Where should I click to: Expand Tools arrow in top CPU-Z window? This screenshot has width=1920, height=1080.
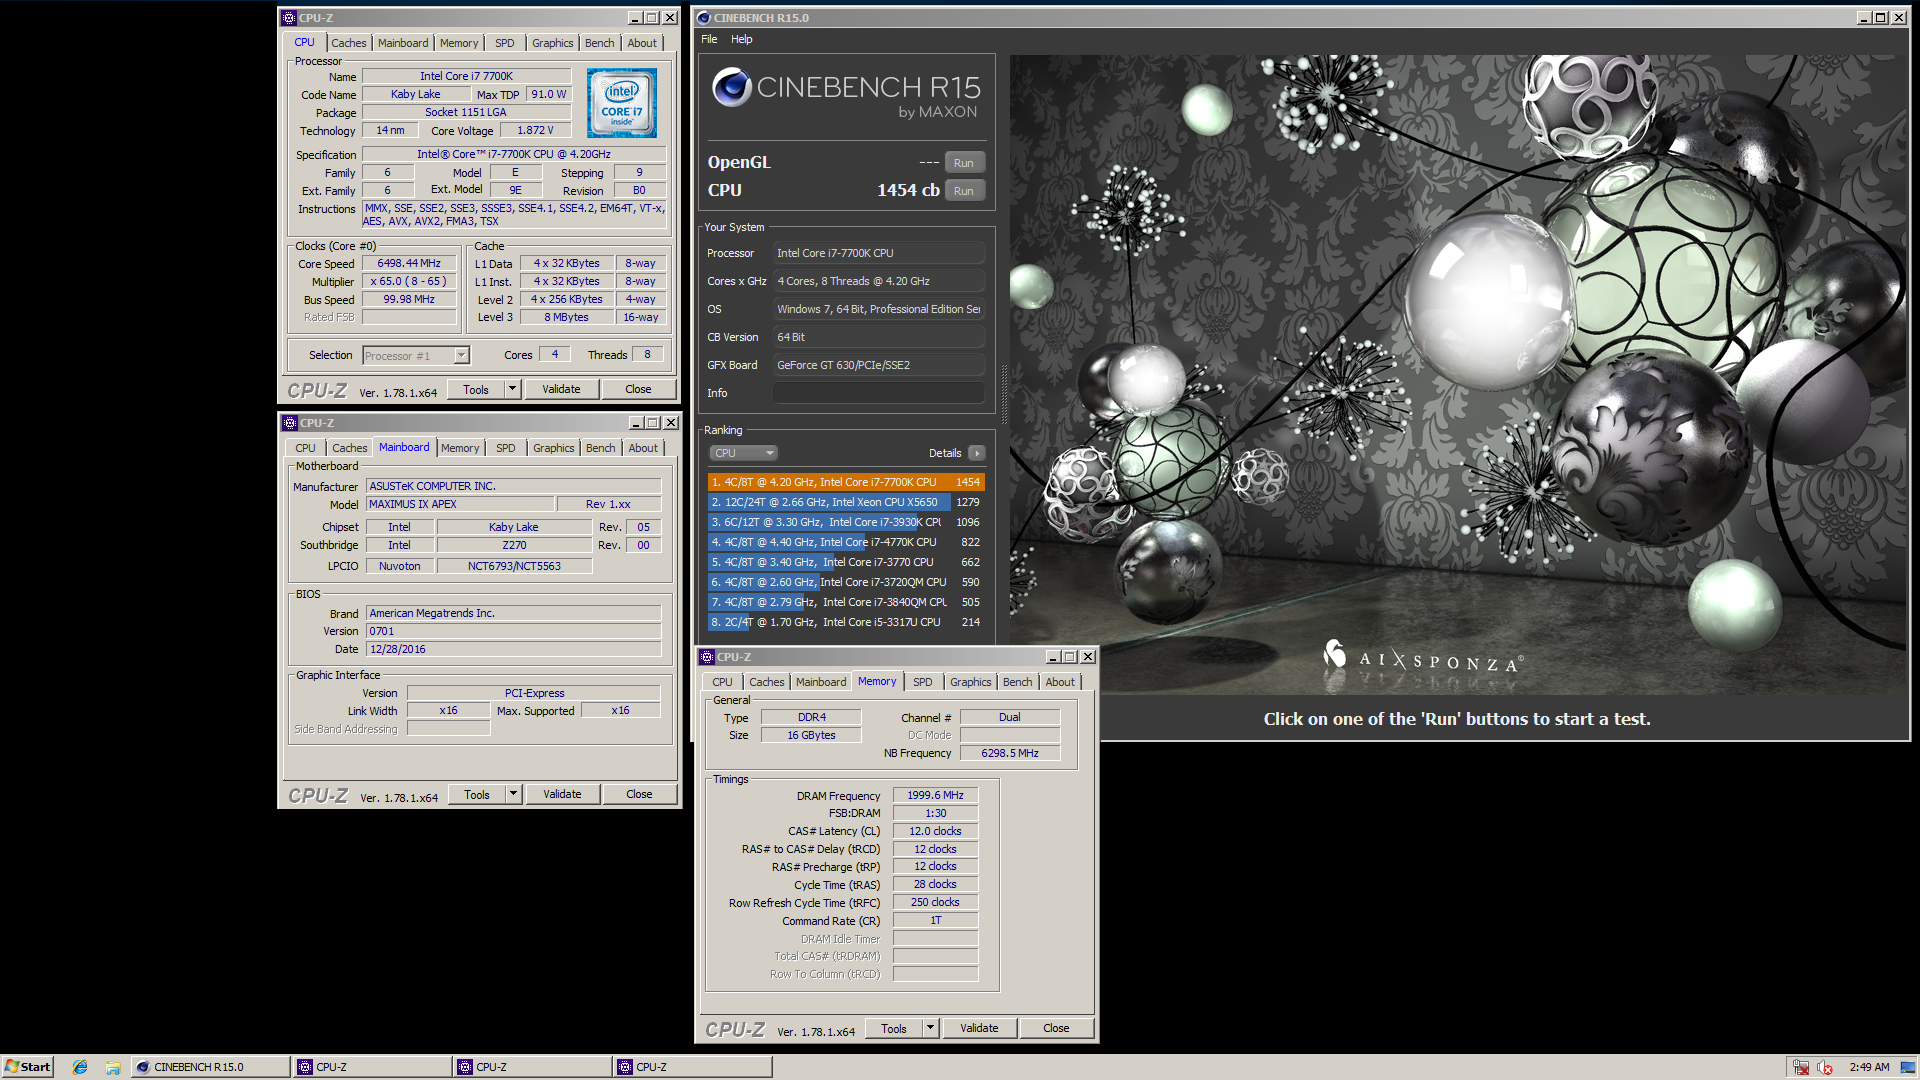click(x=512, y=389)
